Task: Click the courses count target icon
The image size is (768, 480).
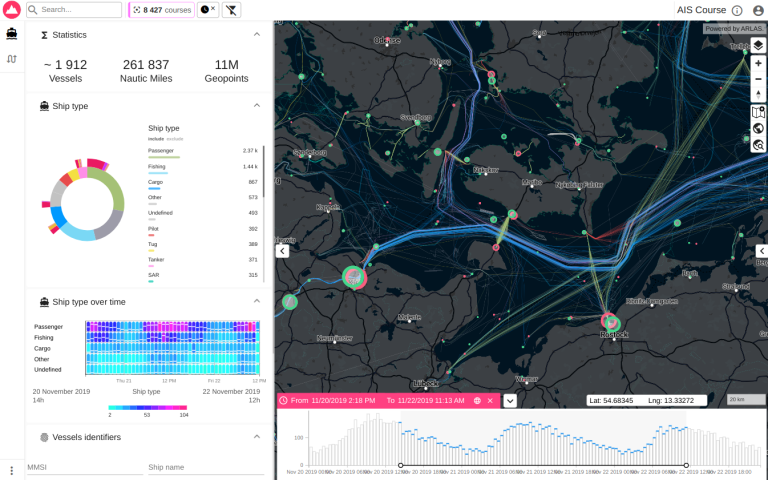Action: click(137, 10)
